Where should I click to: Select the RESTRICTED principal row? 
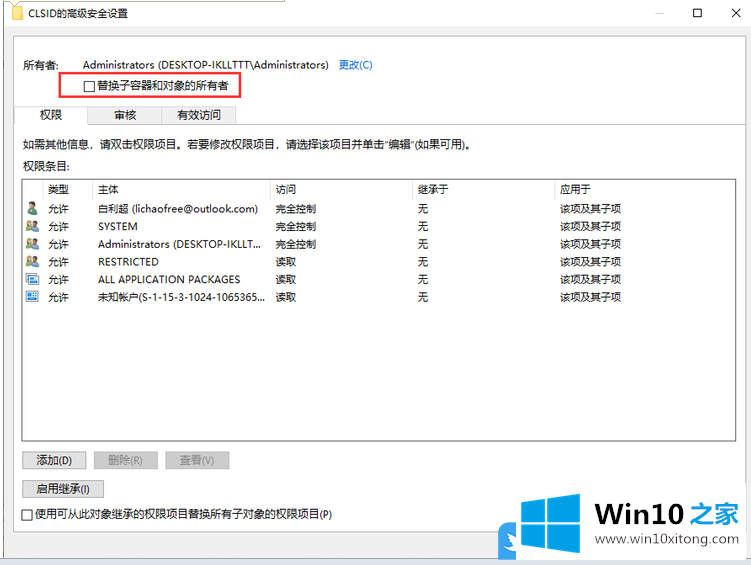click(x=128, y=262)
